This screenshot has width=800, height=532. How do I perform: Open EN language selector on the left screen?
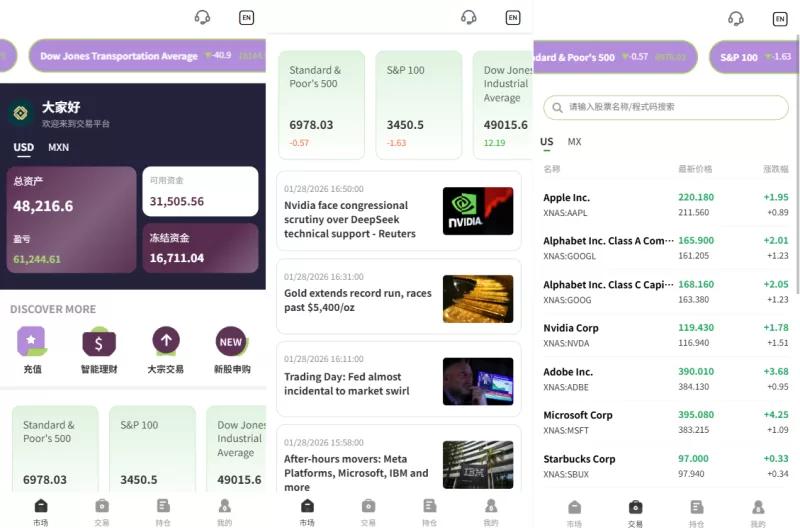pyautogui.click(x=246, y=17)
